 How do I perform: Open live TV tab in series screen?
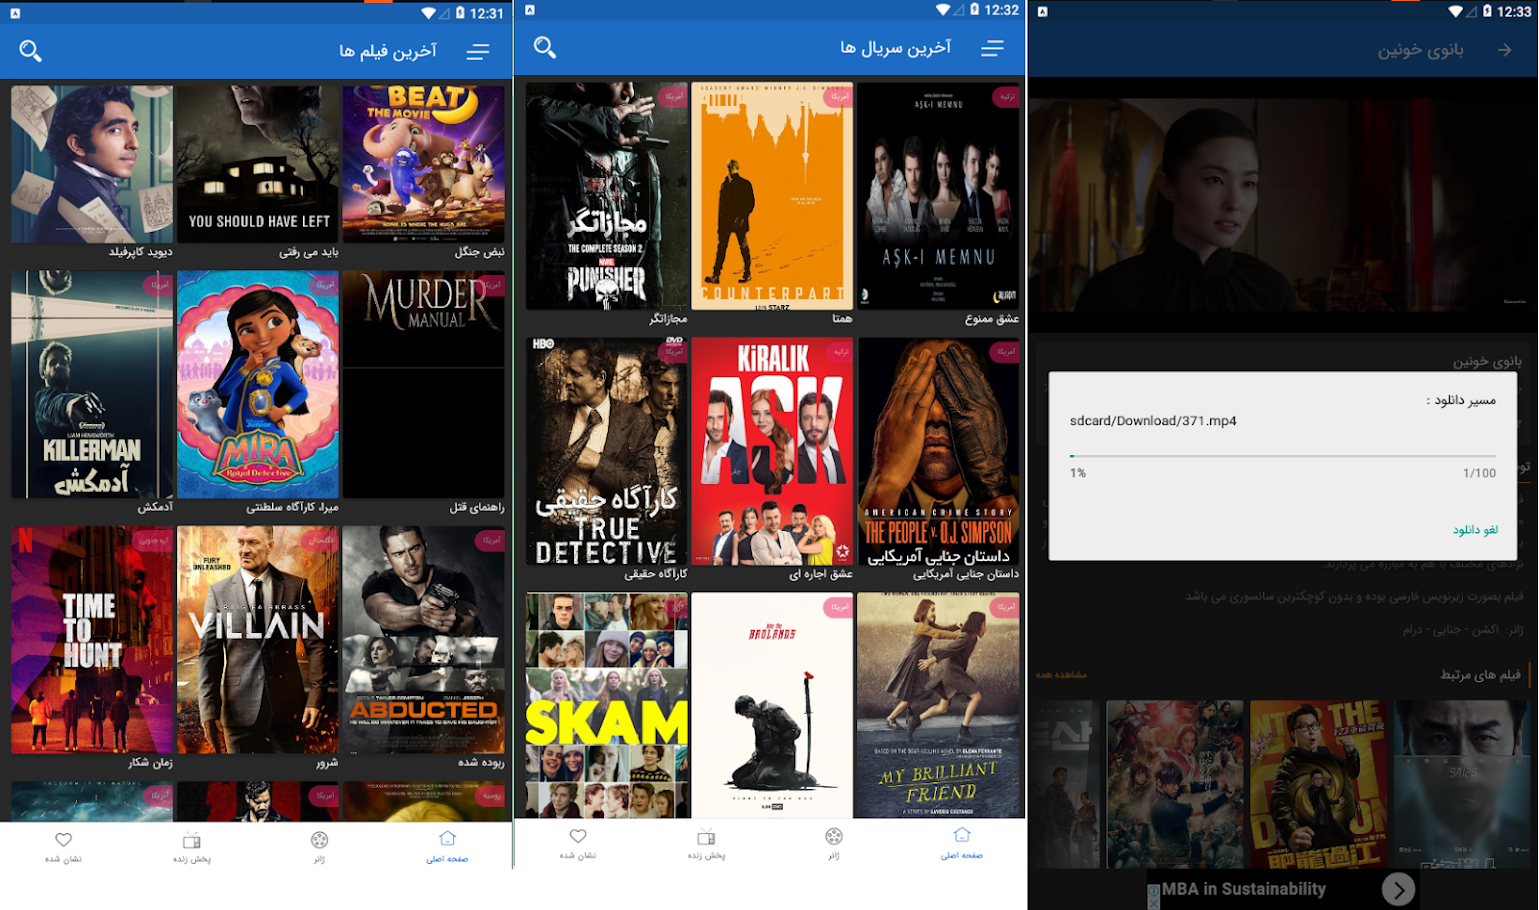click(706, 843)
